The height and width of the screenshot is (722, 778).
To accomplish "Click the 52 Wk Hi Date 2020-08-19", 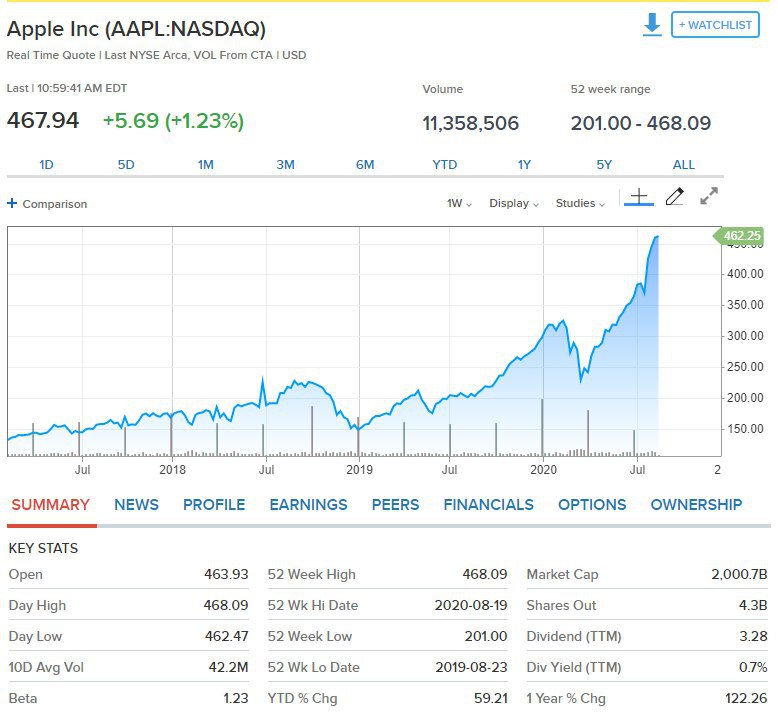I will coord(471,605).
